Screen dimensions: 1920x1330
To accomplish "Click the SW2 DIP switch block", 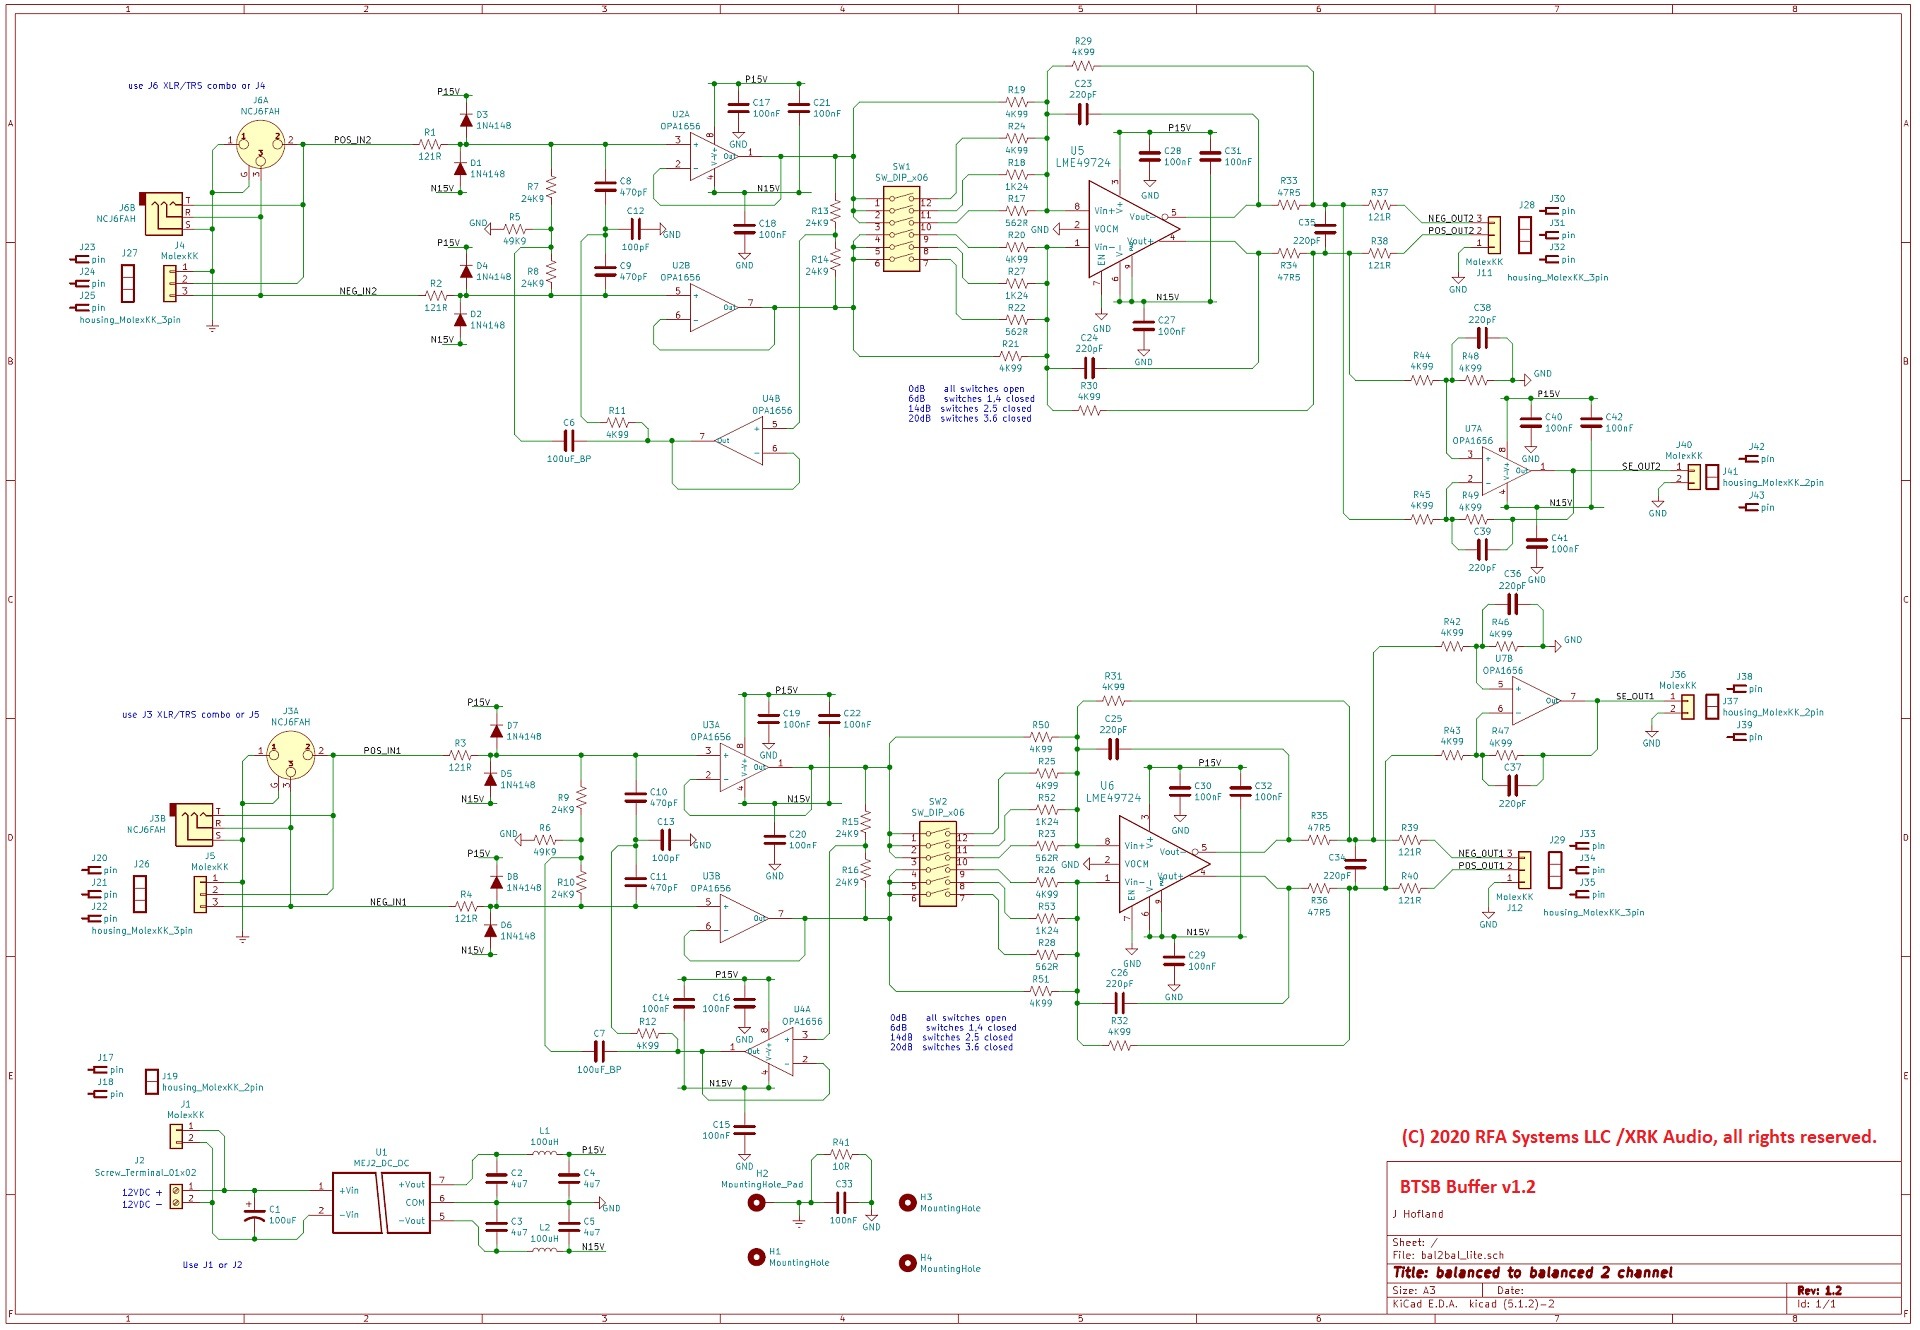I will pos(937,866).
